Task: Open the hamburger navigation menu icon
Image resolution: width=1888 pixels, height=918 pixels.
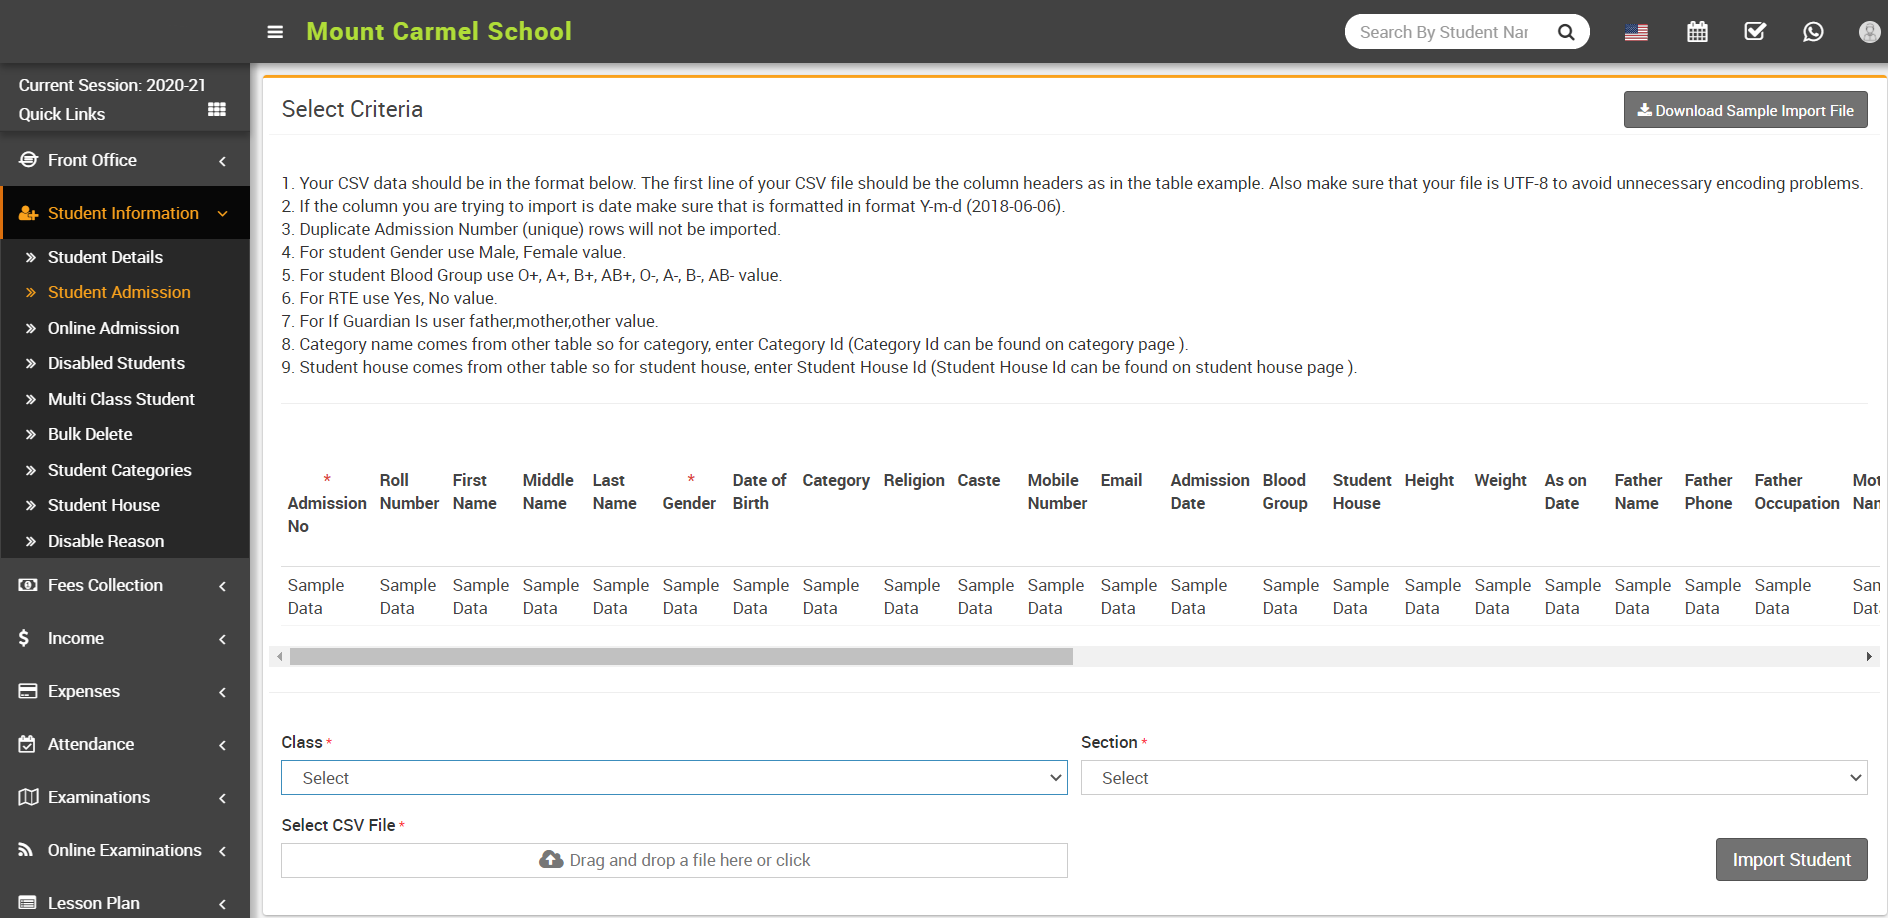Action: pyautogui.click(x=275, y=31)
